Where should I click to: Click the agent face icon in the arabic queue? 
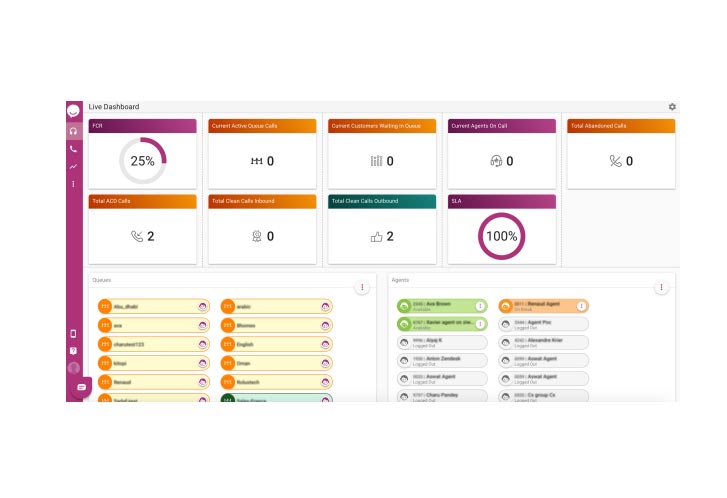[325, 306]
